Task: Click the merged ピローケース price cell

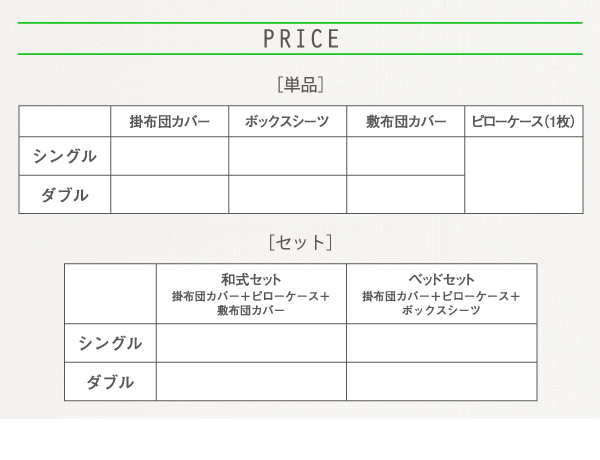Action: tap(523, 175)
